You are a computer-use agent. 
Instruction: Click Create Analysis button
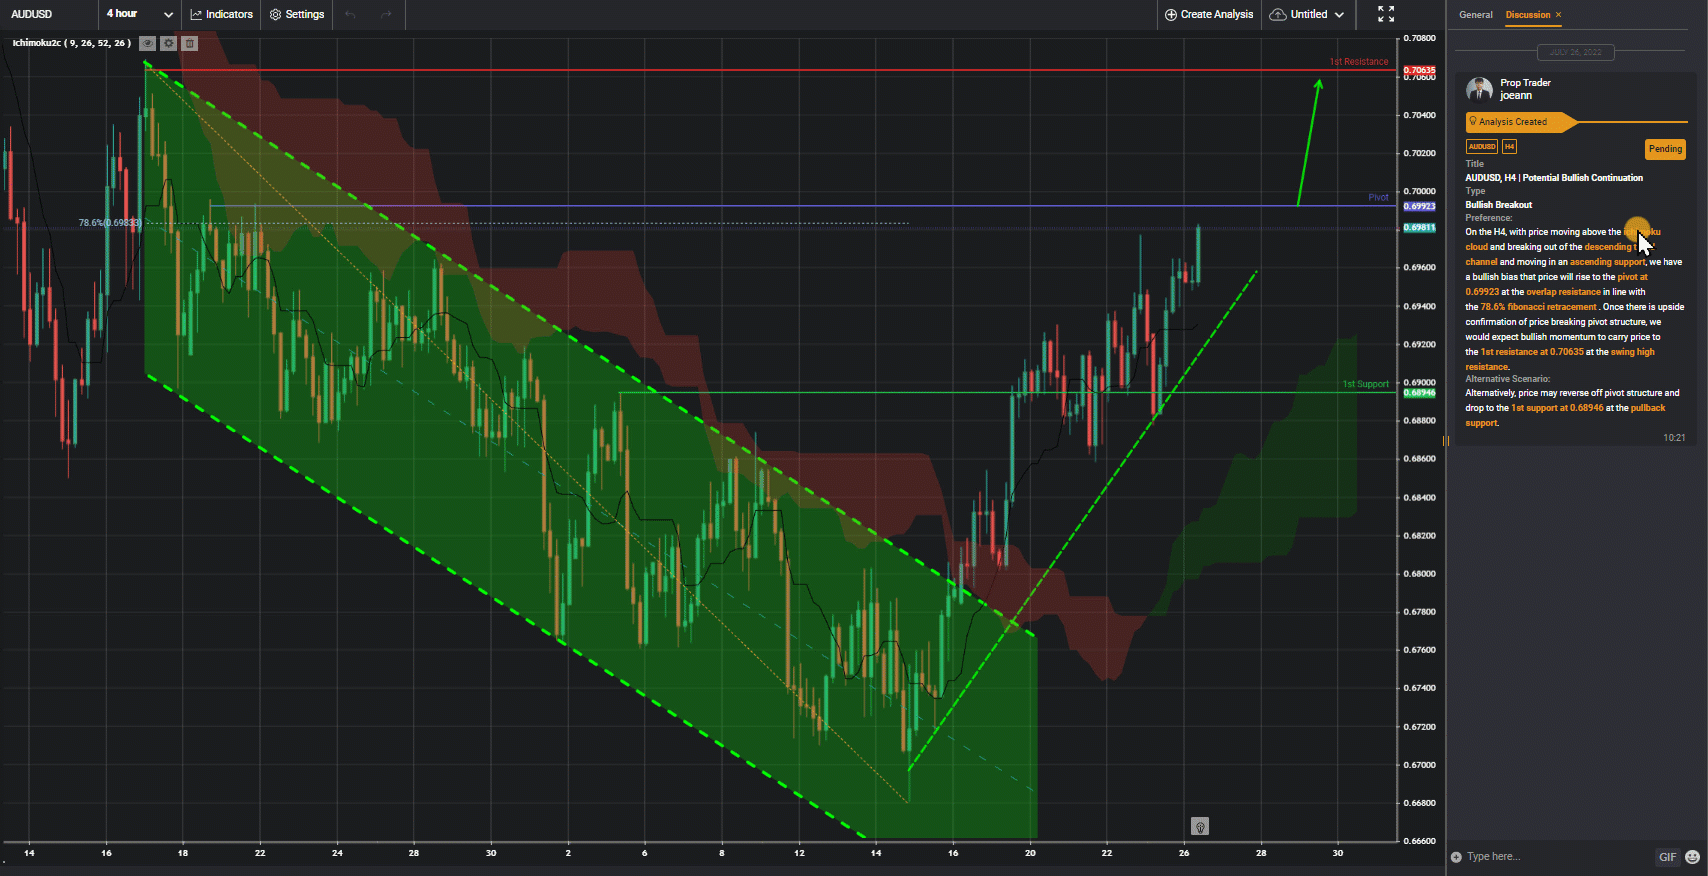pyautogui.click(x=1209, y=14)
